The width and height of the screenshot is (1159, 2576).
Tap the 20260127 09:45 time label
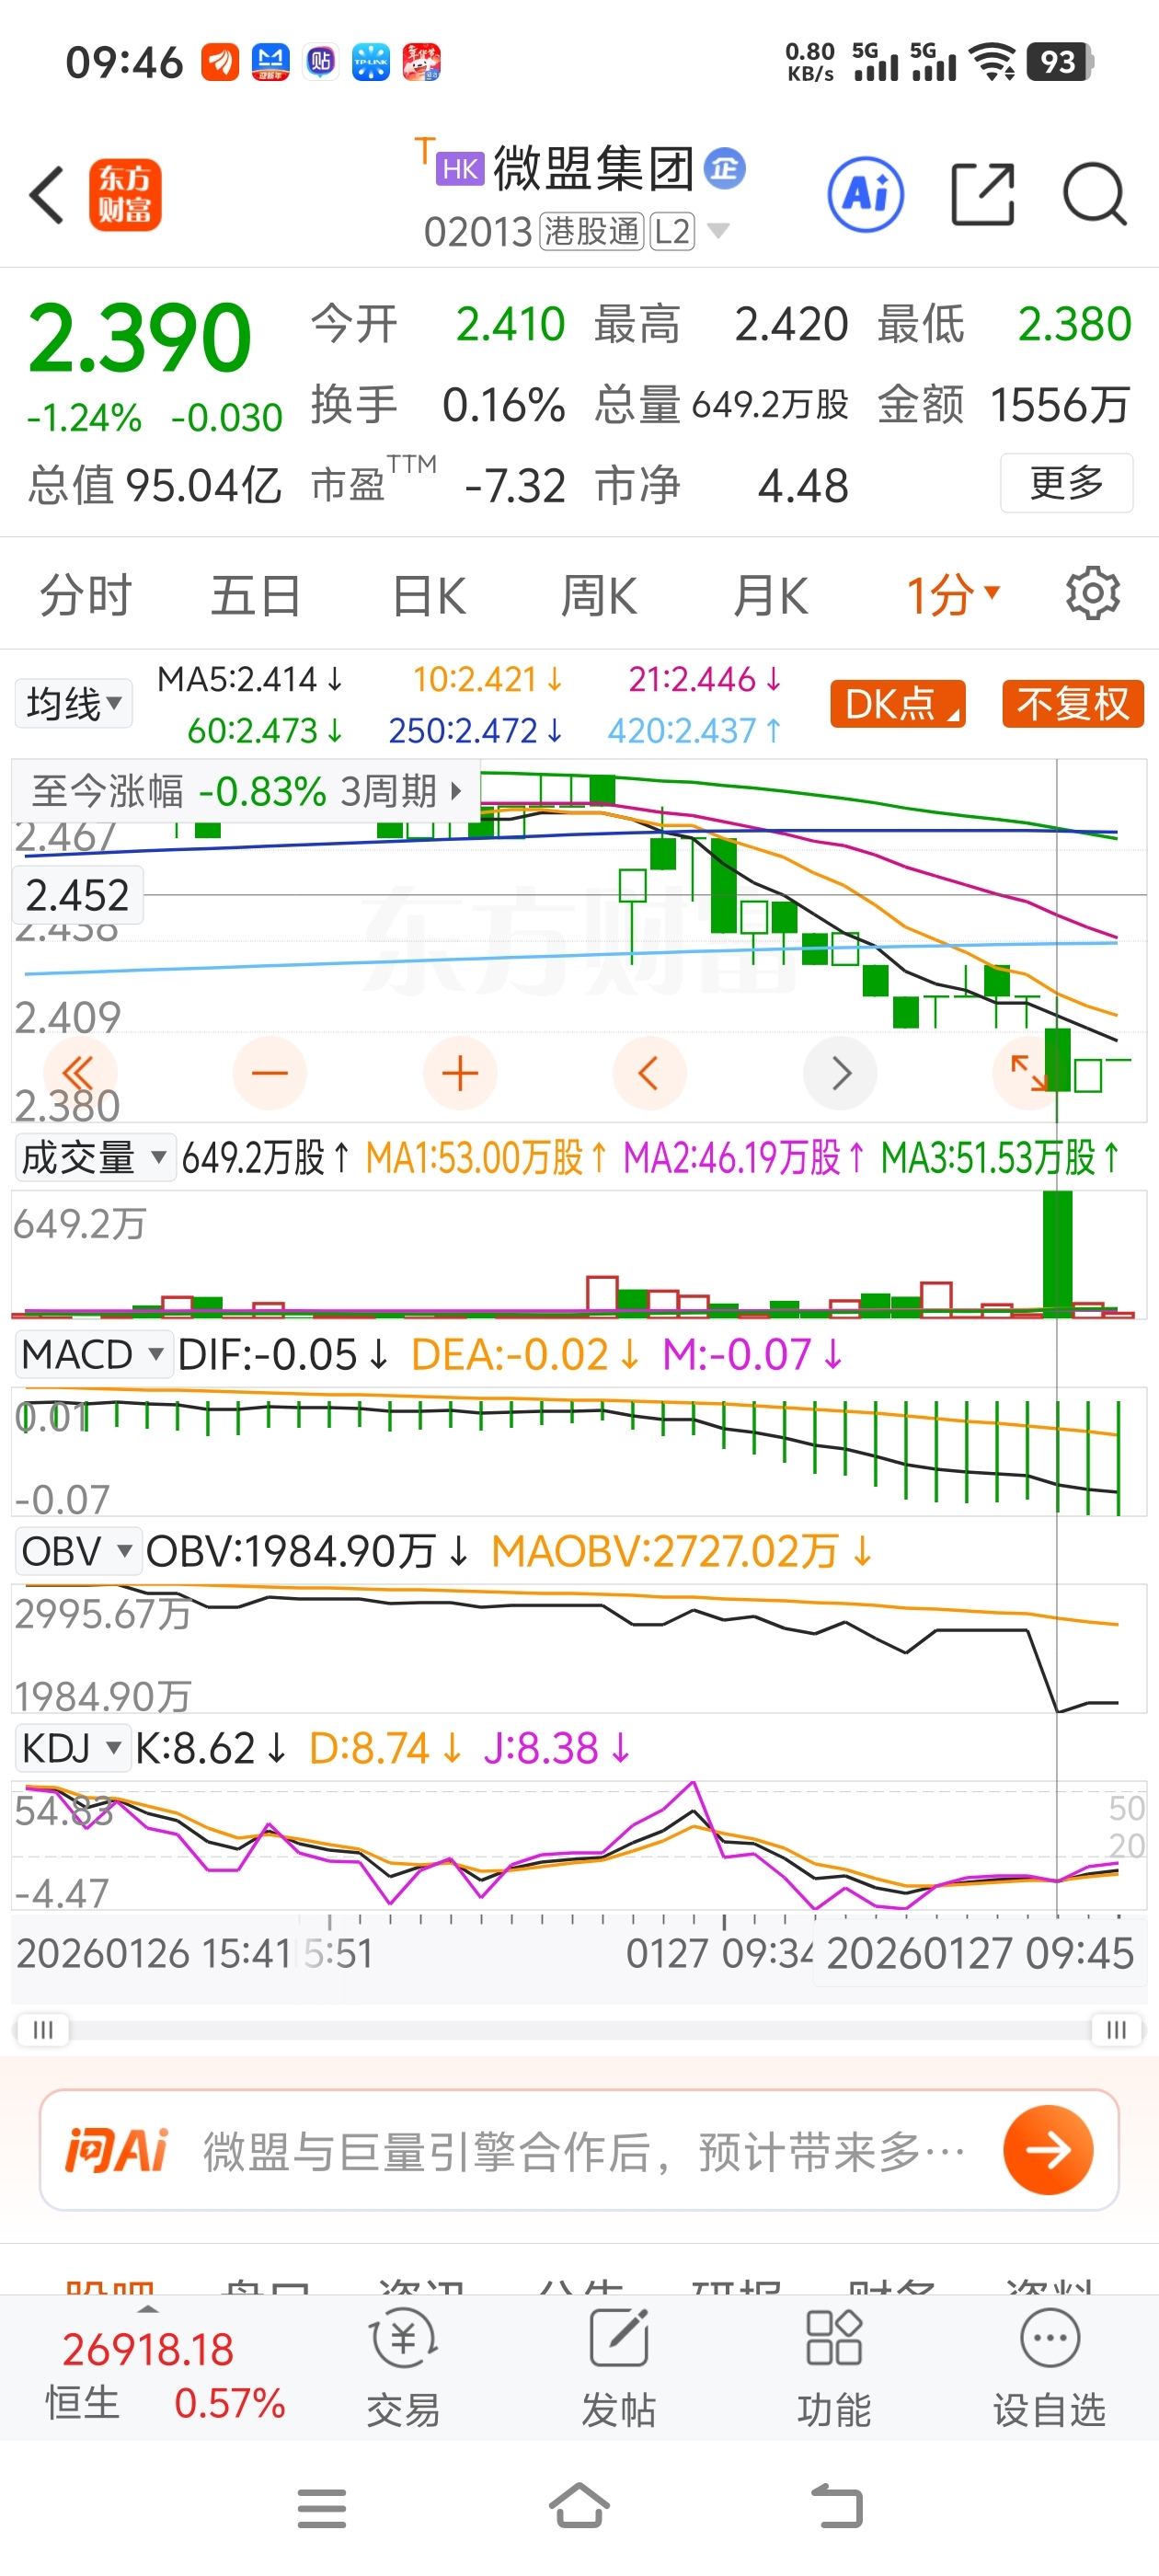pyautogui.click(x=980, y=1953)
